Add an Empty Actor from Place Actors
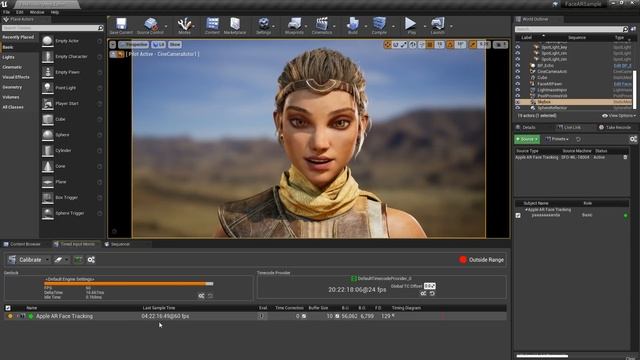 pyautogui.click(x=48, y=41)
